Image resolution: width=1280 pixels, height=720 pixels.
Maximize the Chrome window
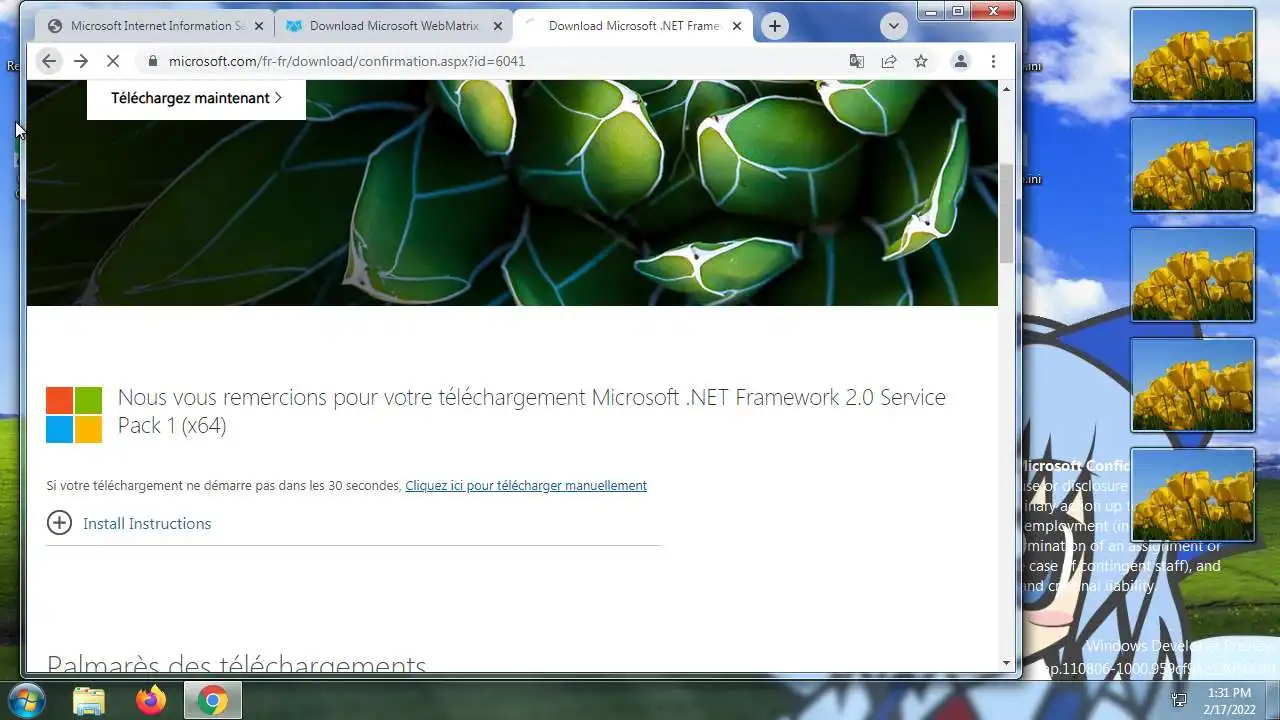[957, 11]
